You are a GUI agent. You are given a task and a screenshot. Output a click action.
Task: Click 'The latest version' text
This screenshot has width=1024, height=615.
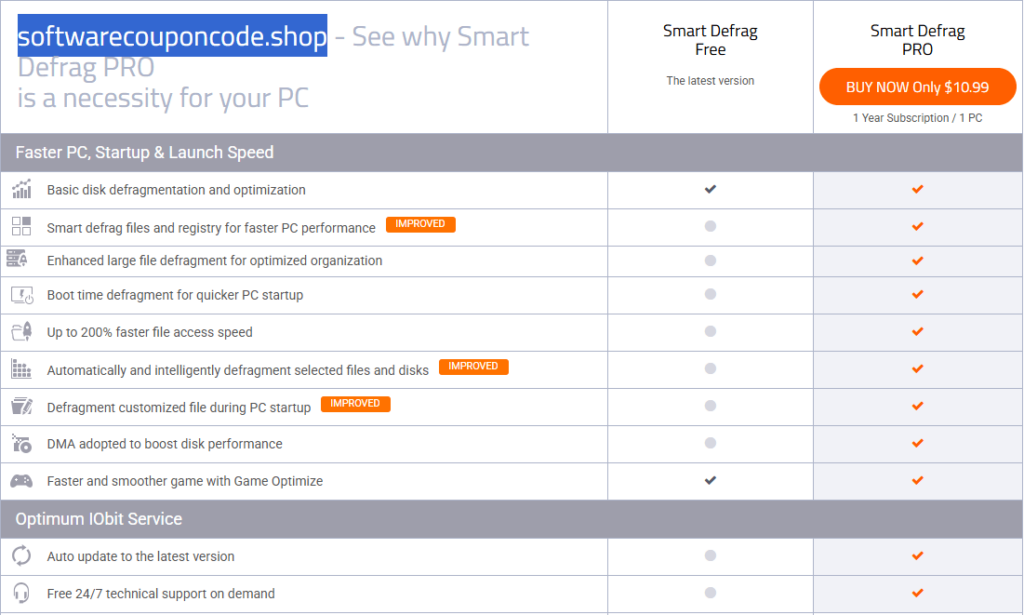pos(711,80)
